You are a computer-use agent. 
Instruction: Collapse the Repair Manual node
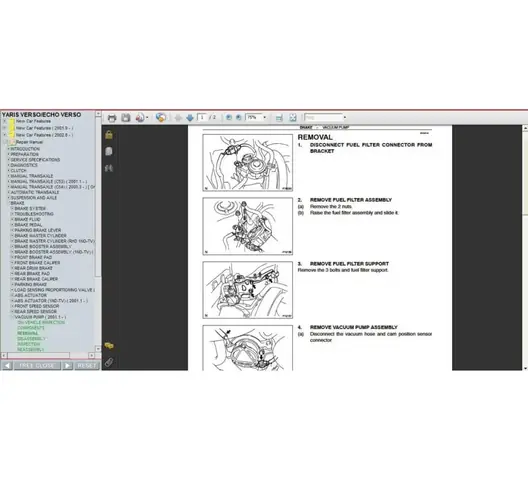click(4, 142)
